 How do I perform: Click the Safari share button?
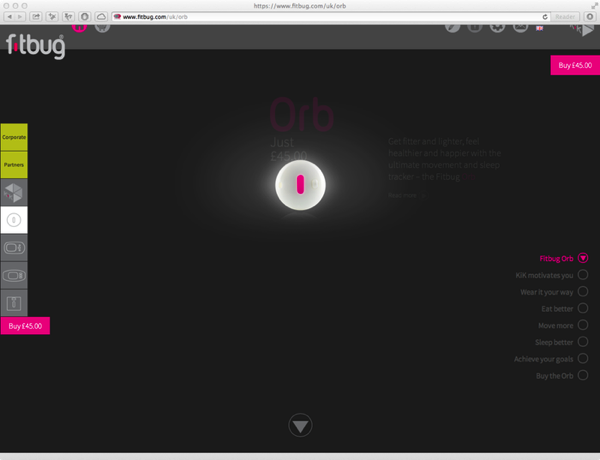(36, 16)
